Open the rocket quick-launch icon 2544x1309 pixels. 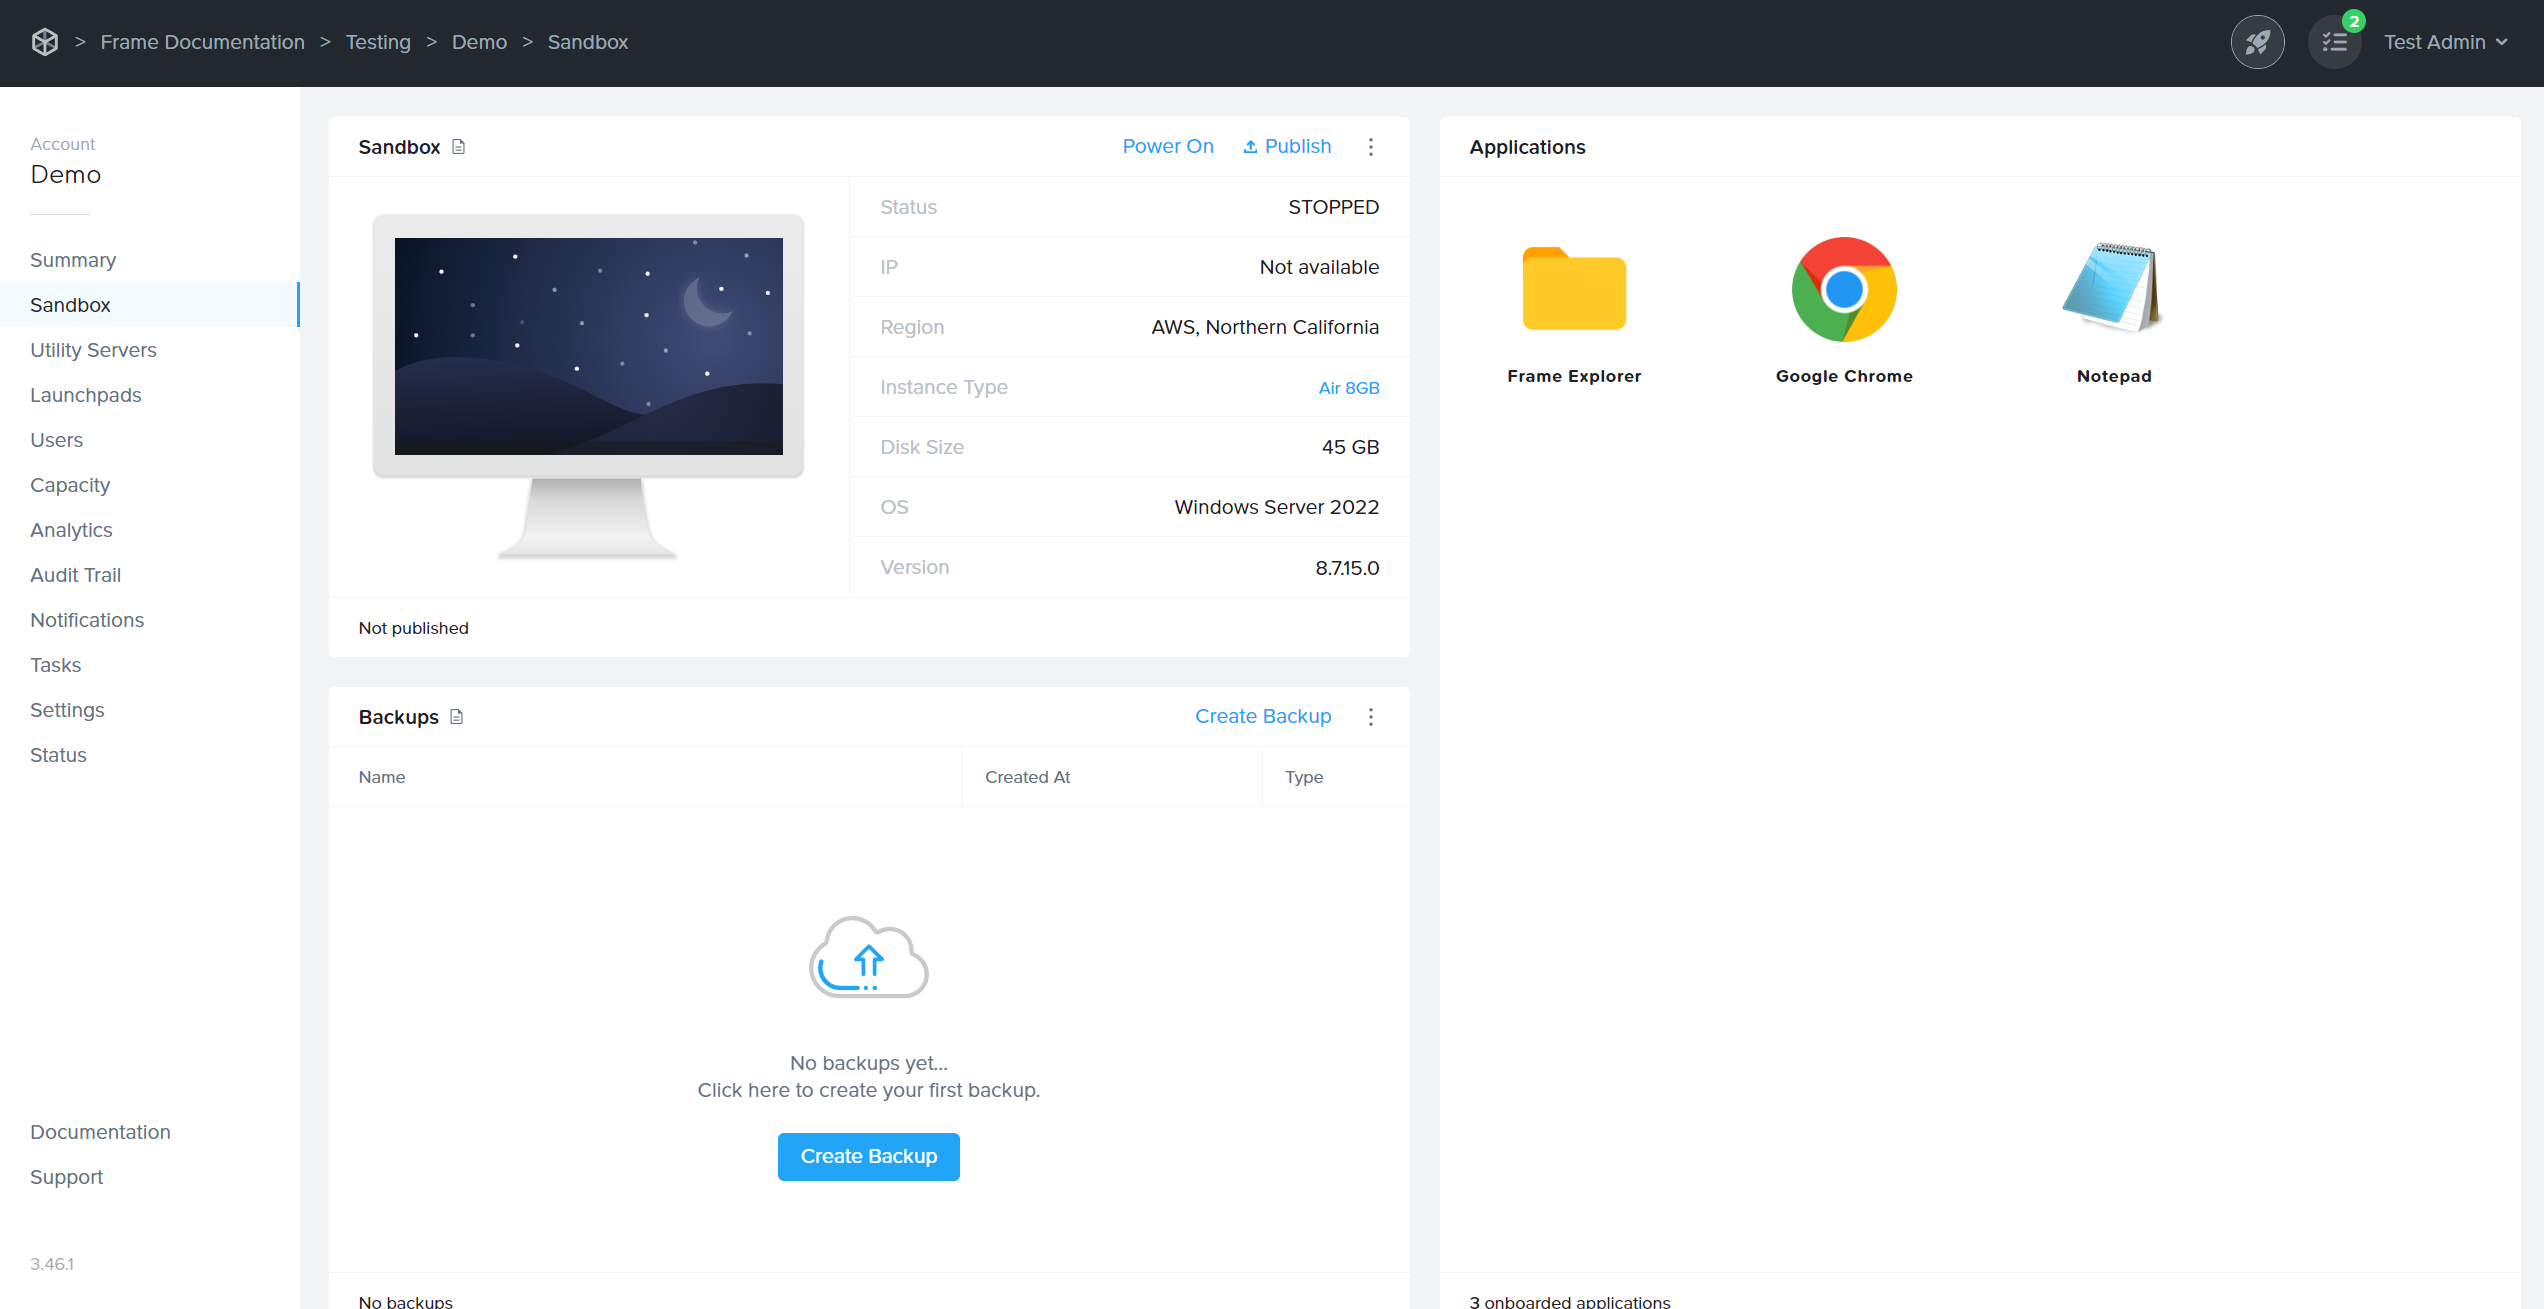tap(2258, 42)
